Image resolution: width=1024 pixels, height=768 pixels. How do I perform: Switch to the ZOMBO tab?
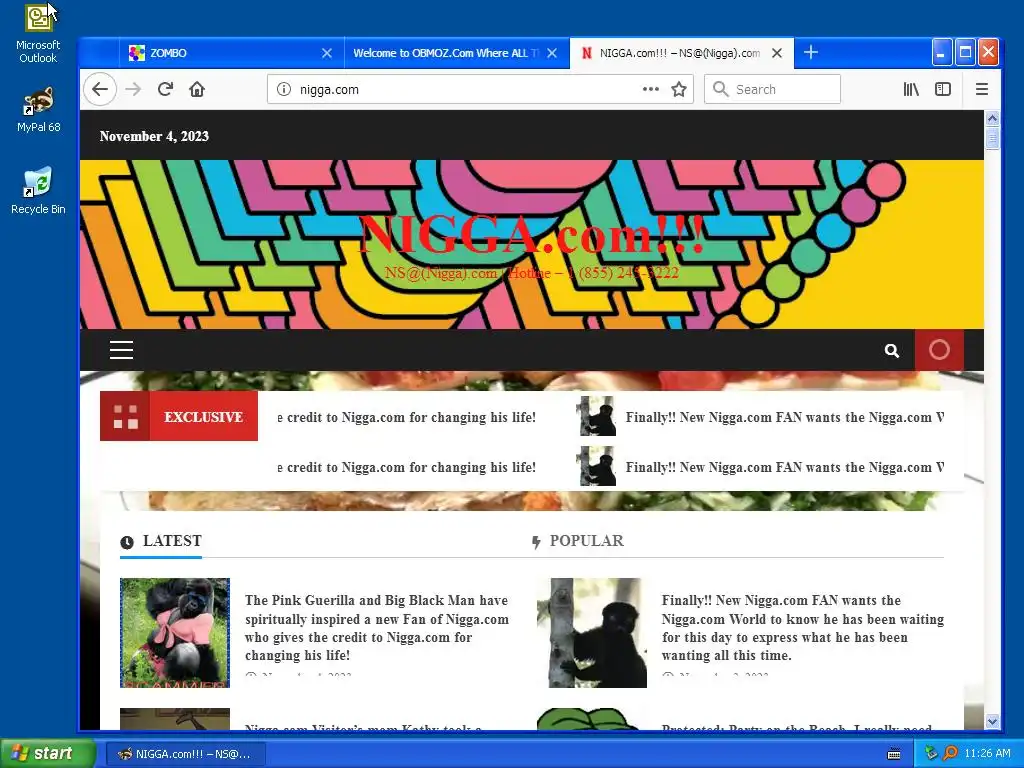tap(230, 53)
